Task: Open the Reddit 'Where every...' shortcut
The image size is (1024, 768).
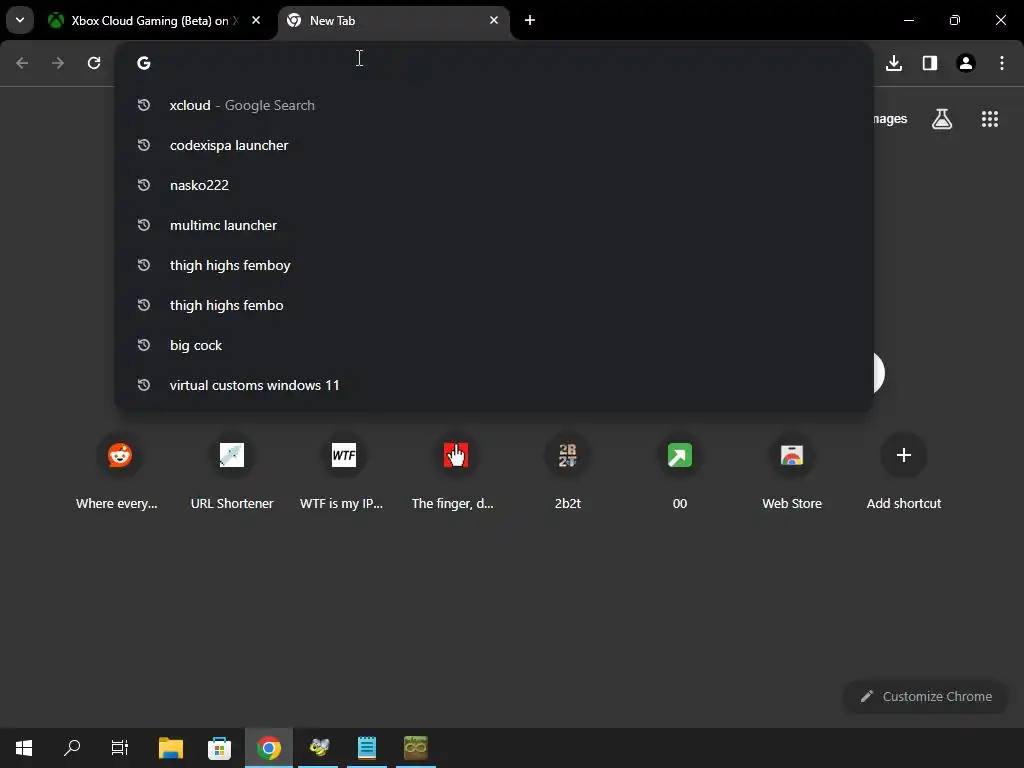Action: 120,472
